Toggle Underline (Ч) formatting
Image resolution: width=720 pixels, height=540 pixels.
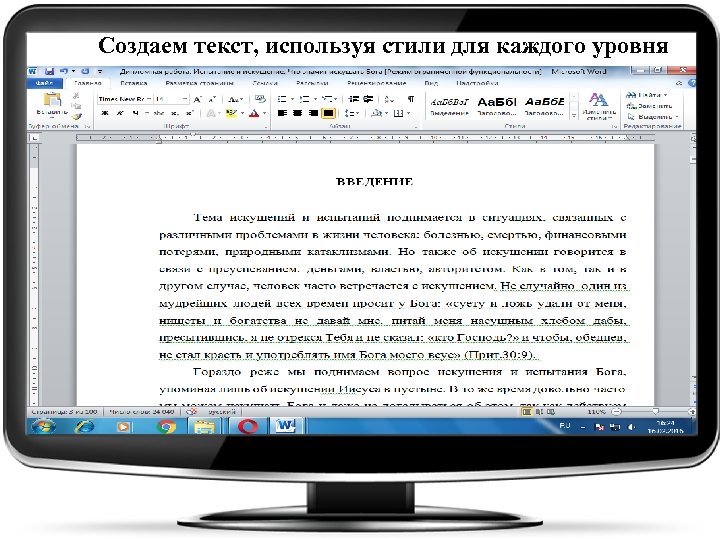135,113
